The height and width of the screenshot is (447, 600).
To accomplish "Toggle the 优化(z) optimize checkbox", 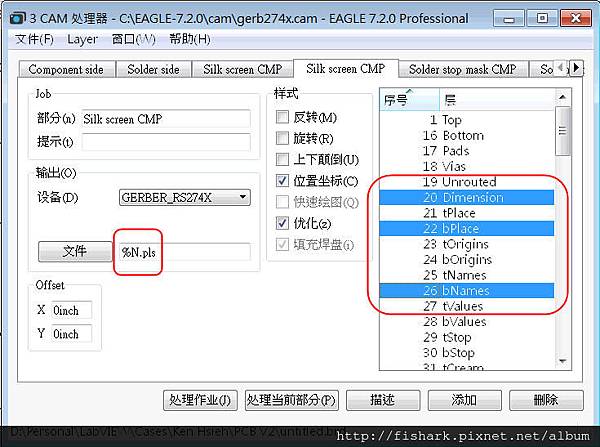I will coord(282,223).
